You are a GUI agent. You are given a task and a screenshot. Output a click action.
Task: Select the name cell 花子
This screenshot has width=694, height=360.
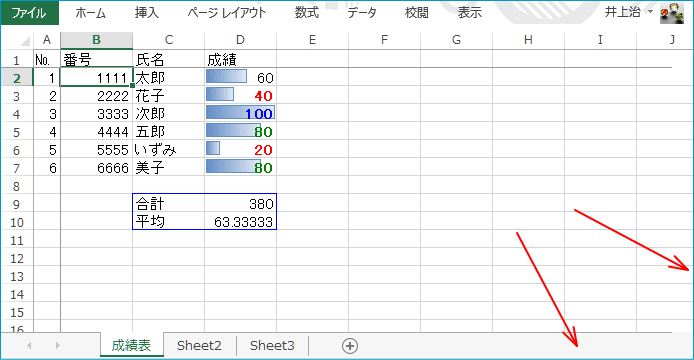tap(169, 96)
